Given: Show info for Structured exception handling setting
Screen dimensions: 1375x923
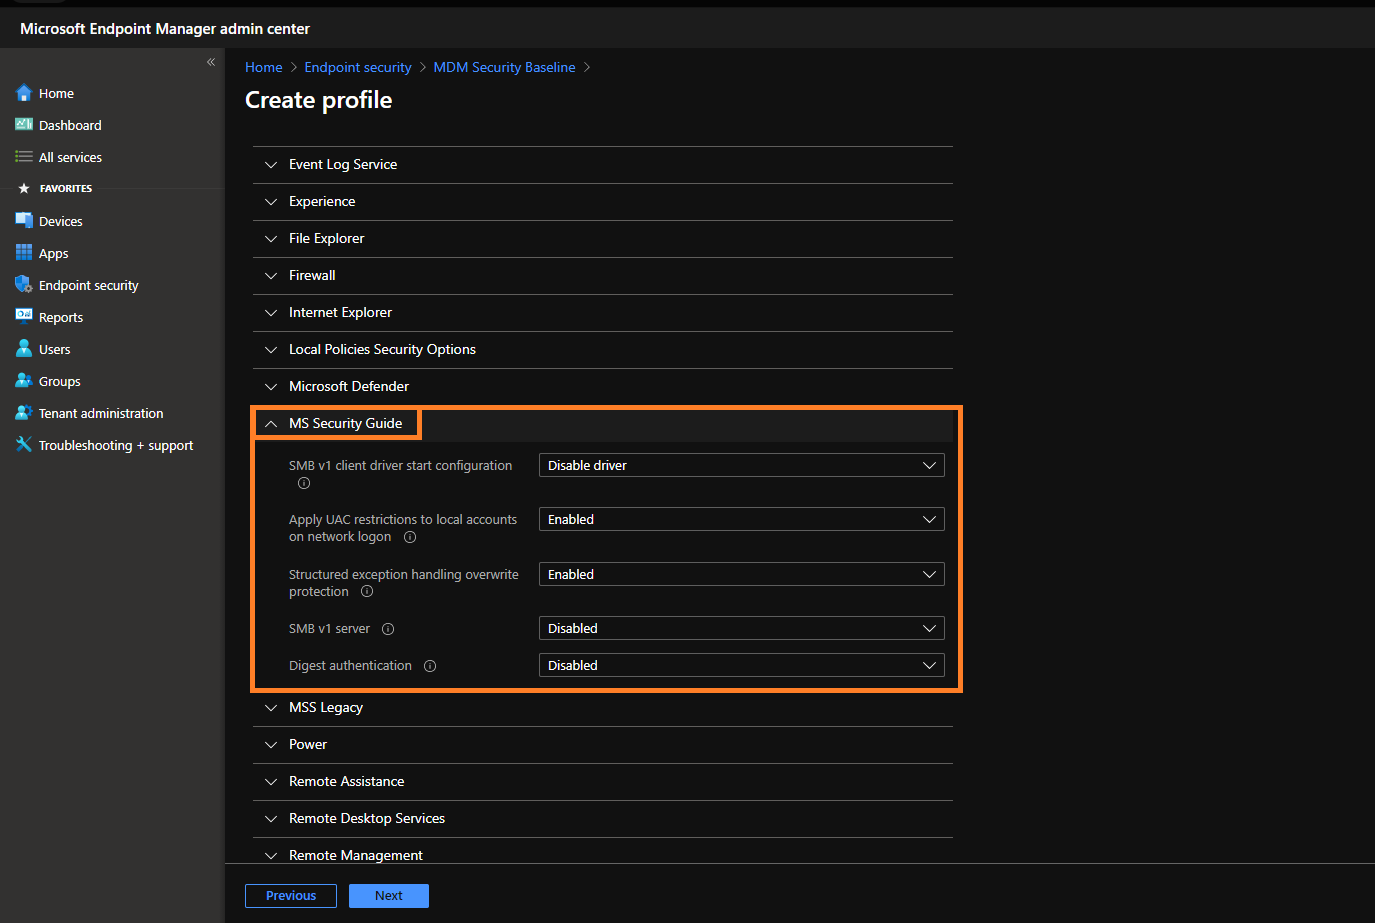Looking at the screenshot, I should [x=367, y=591].
